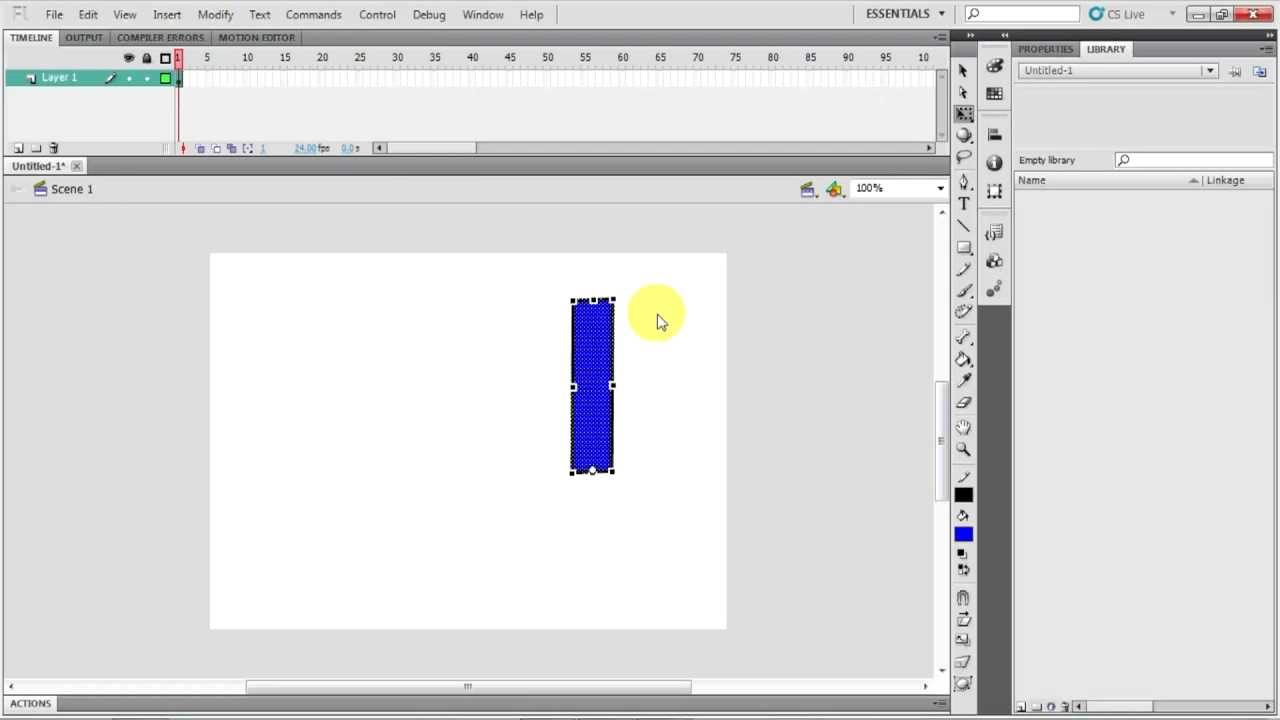Select the Brush tool

point(963,290)
